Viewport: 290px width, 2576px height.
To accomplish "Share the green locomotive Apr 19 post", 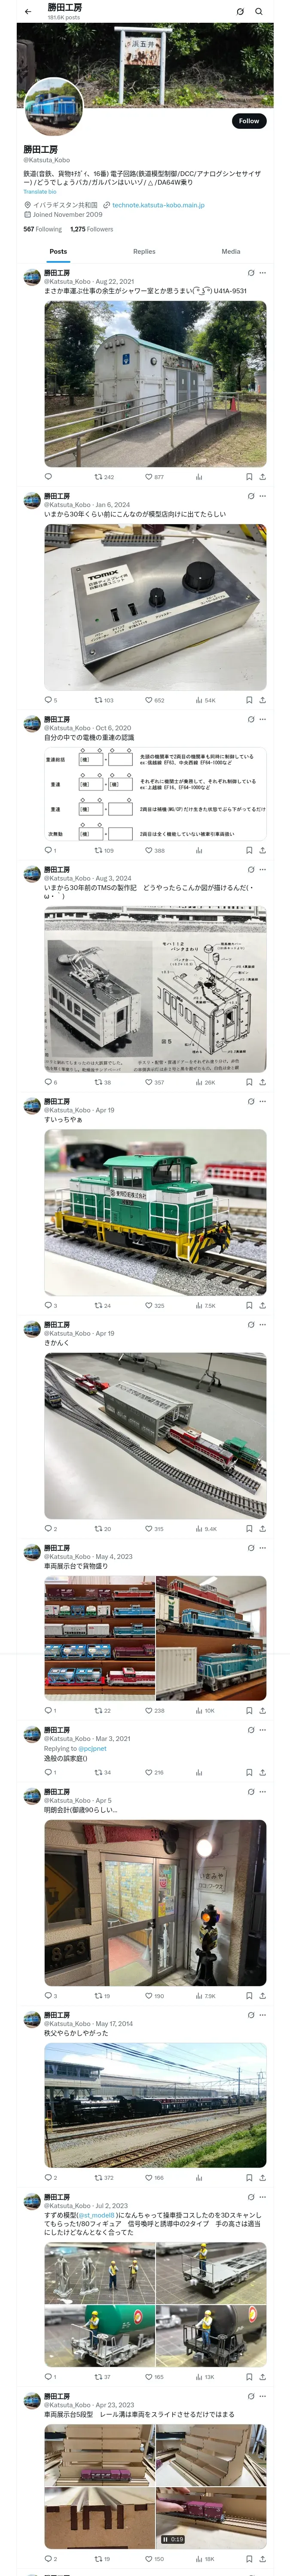I will coord(262,1305).
